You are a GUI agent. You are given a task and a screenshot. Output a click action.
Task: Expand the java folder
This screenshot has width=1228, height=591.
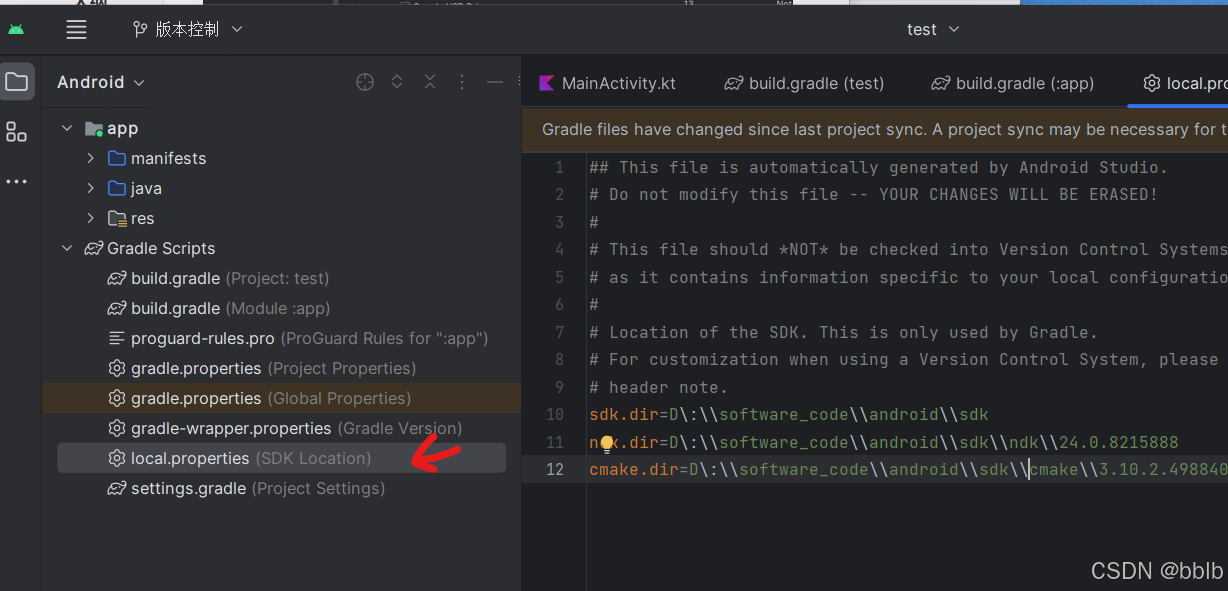click(x=91, y=188)
